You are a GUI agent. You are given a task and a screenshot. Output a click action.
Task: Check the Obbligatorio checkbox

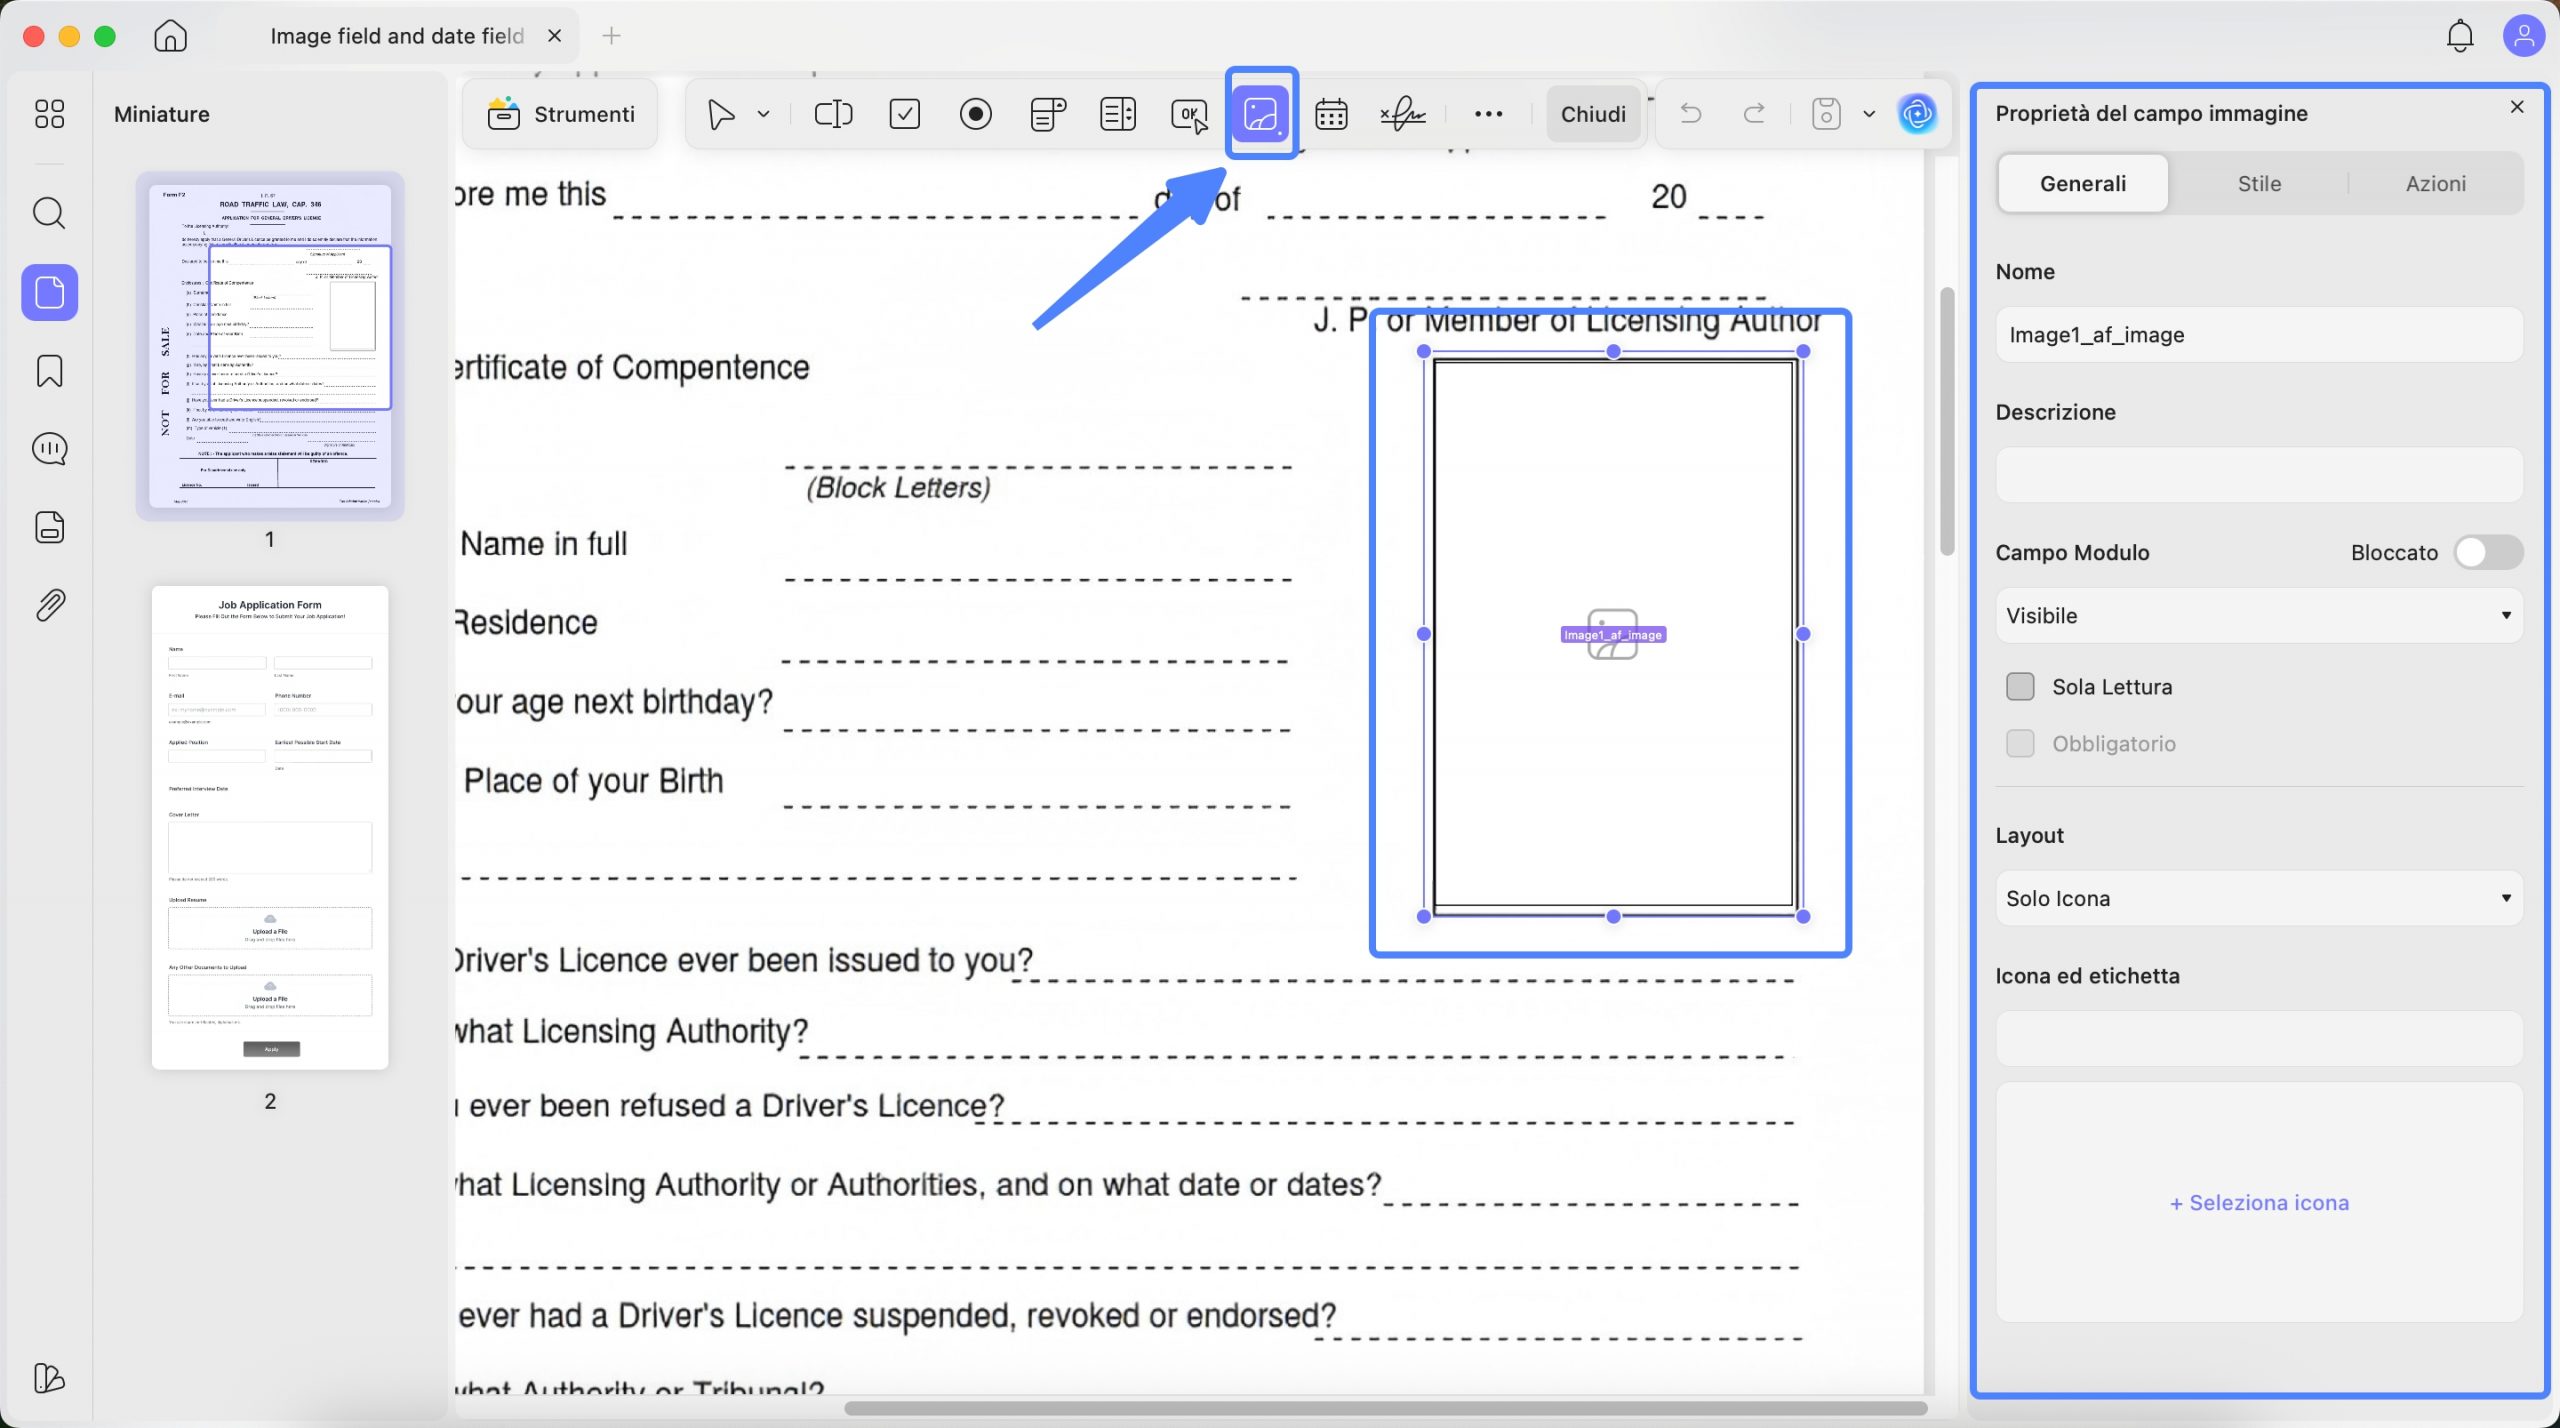[2020, 744]
